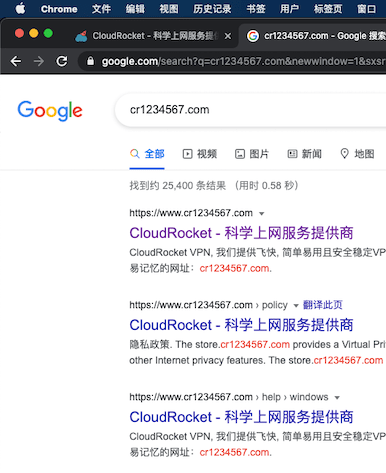Viewport: 386px width, 473px height.
Task: Go to Google home via logo
Action: pos(50,111)
